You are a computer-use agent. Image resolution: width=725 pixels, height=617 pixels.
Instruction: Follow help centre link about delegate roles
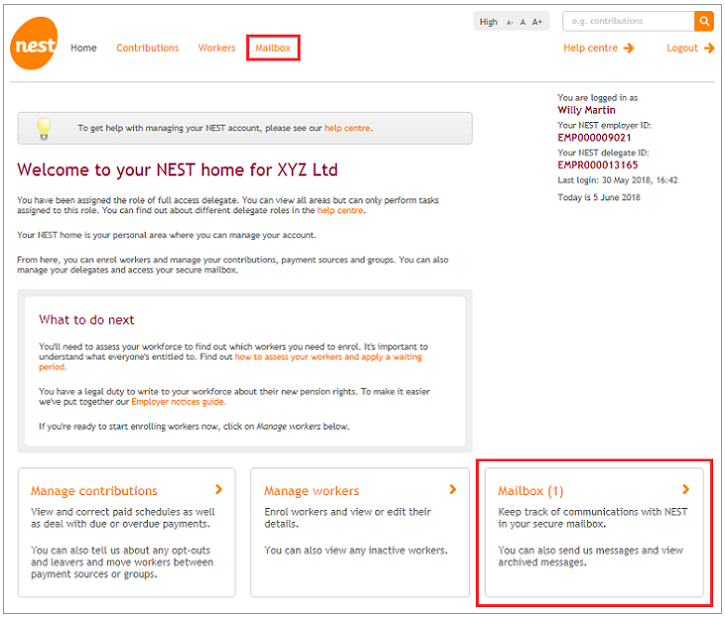click(x=340, y=210)
